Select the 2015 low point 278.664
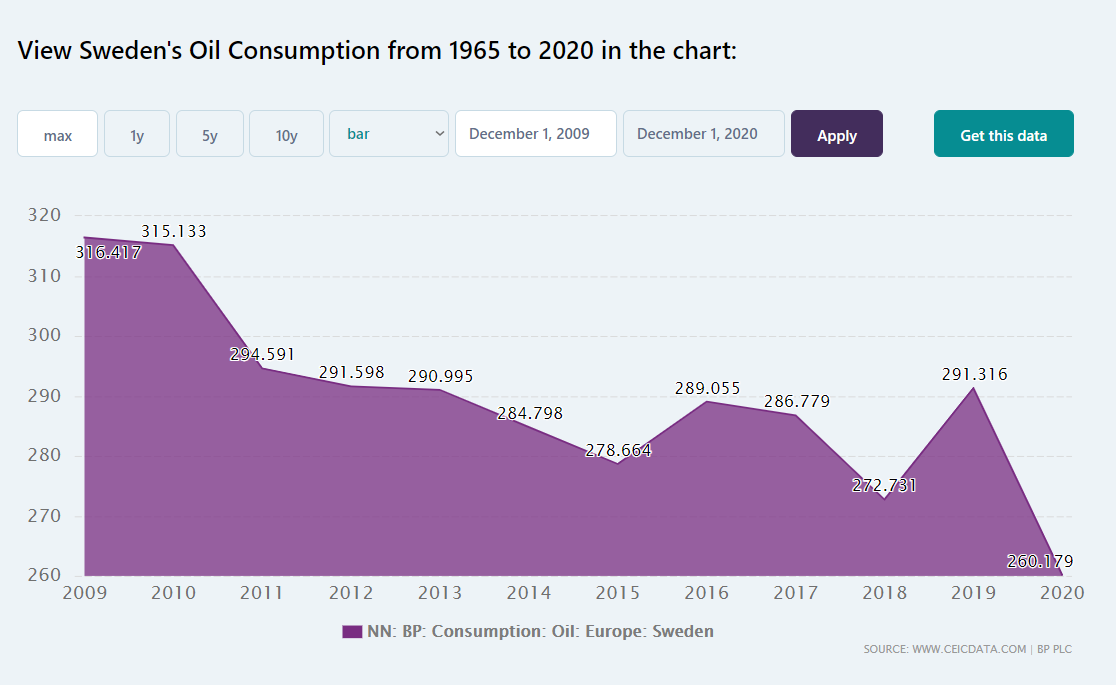 click(x=618, y=451)
